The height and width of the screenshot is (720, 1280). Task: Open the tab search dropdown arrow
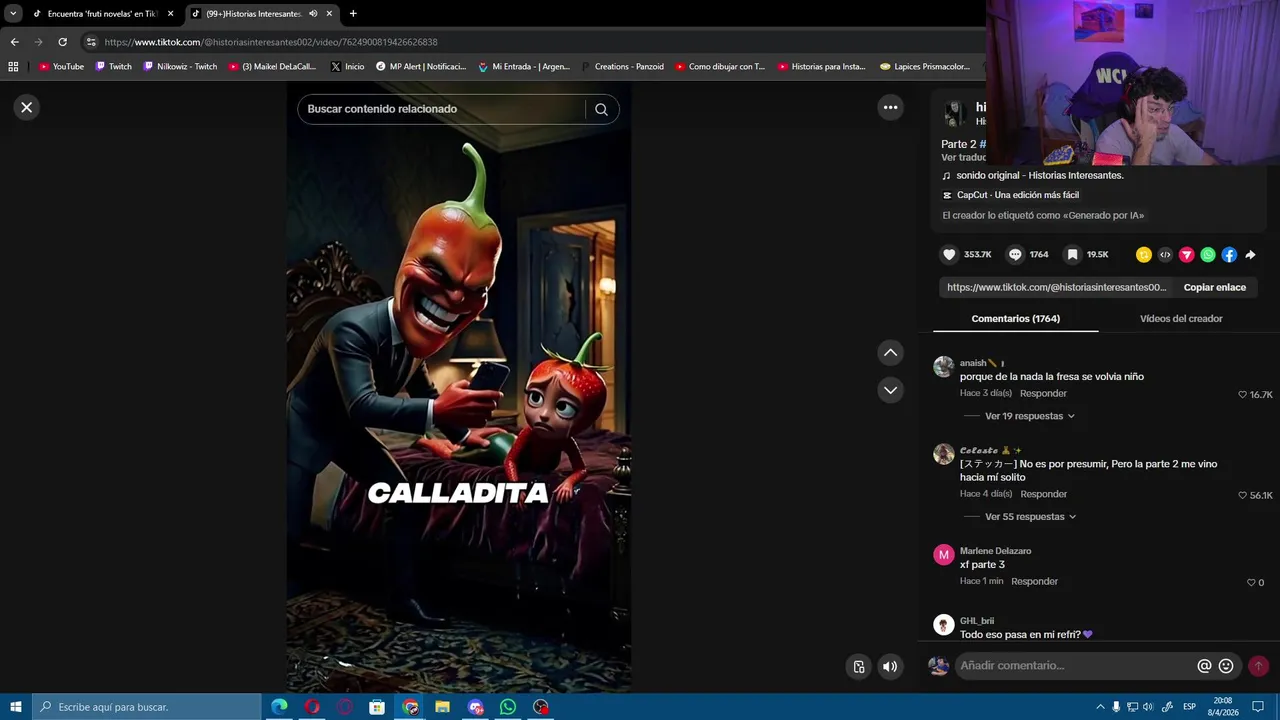pos(13,14)
